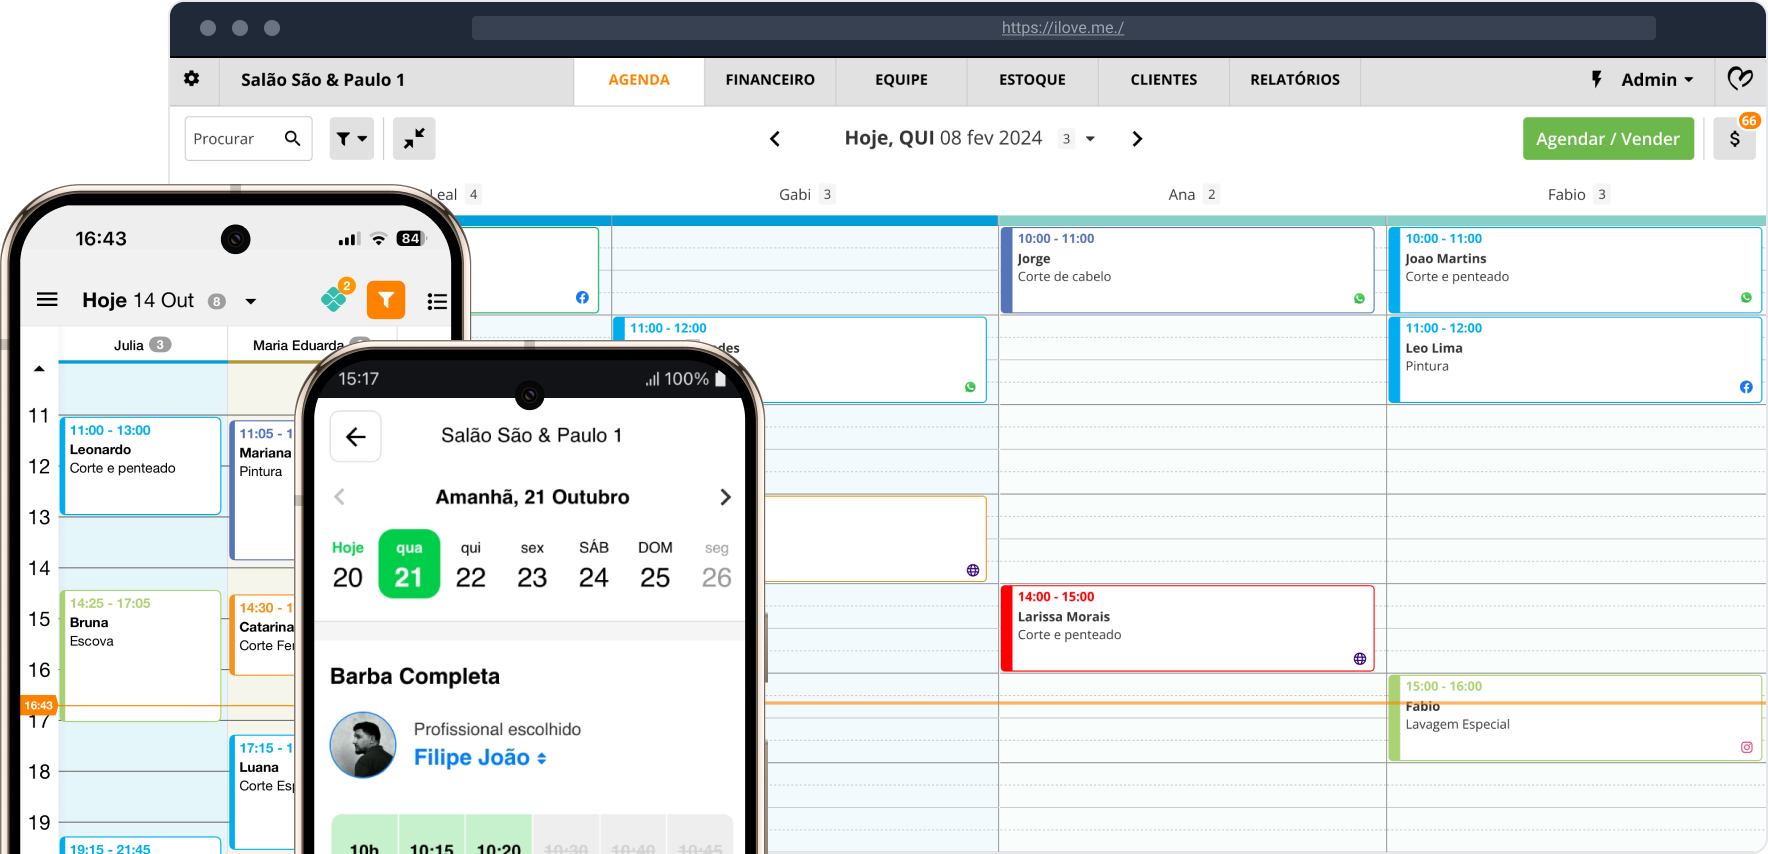Select sex 23 in date strip
Screen dimensions: 1768x854
point(532,565)
